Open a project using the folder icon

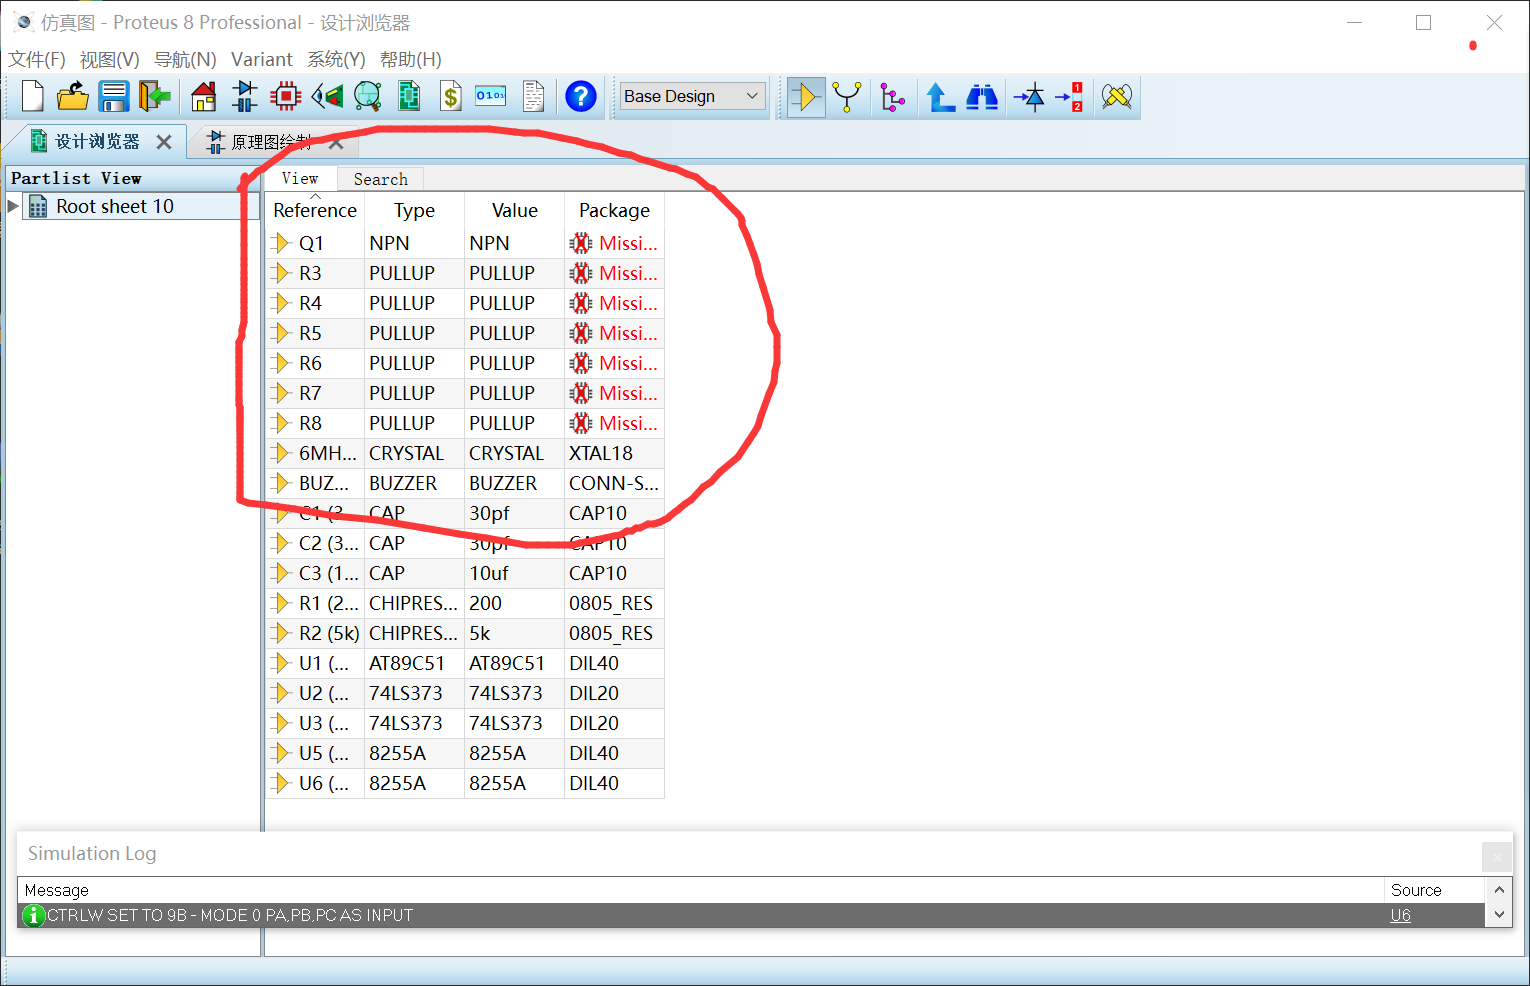[x=73, y=96]
